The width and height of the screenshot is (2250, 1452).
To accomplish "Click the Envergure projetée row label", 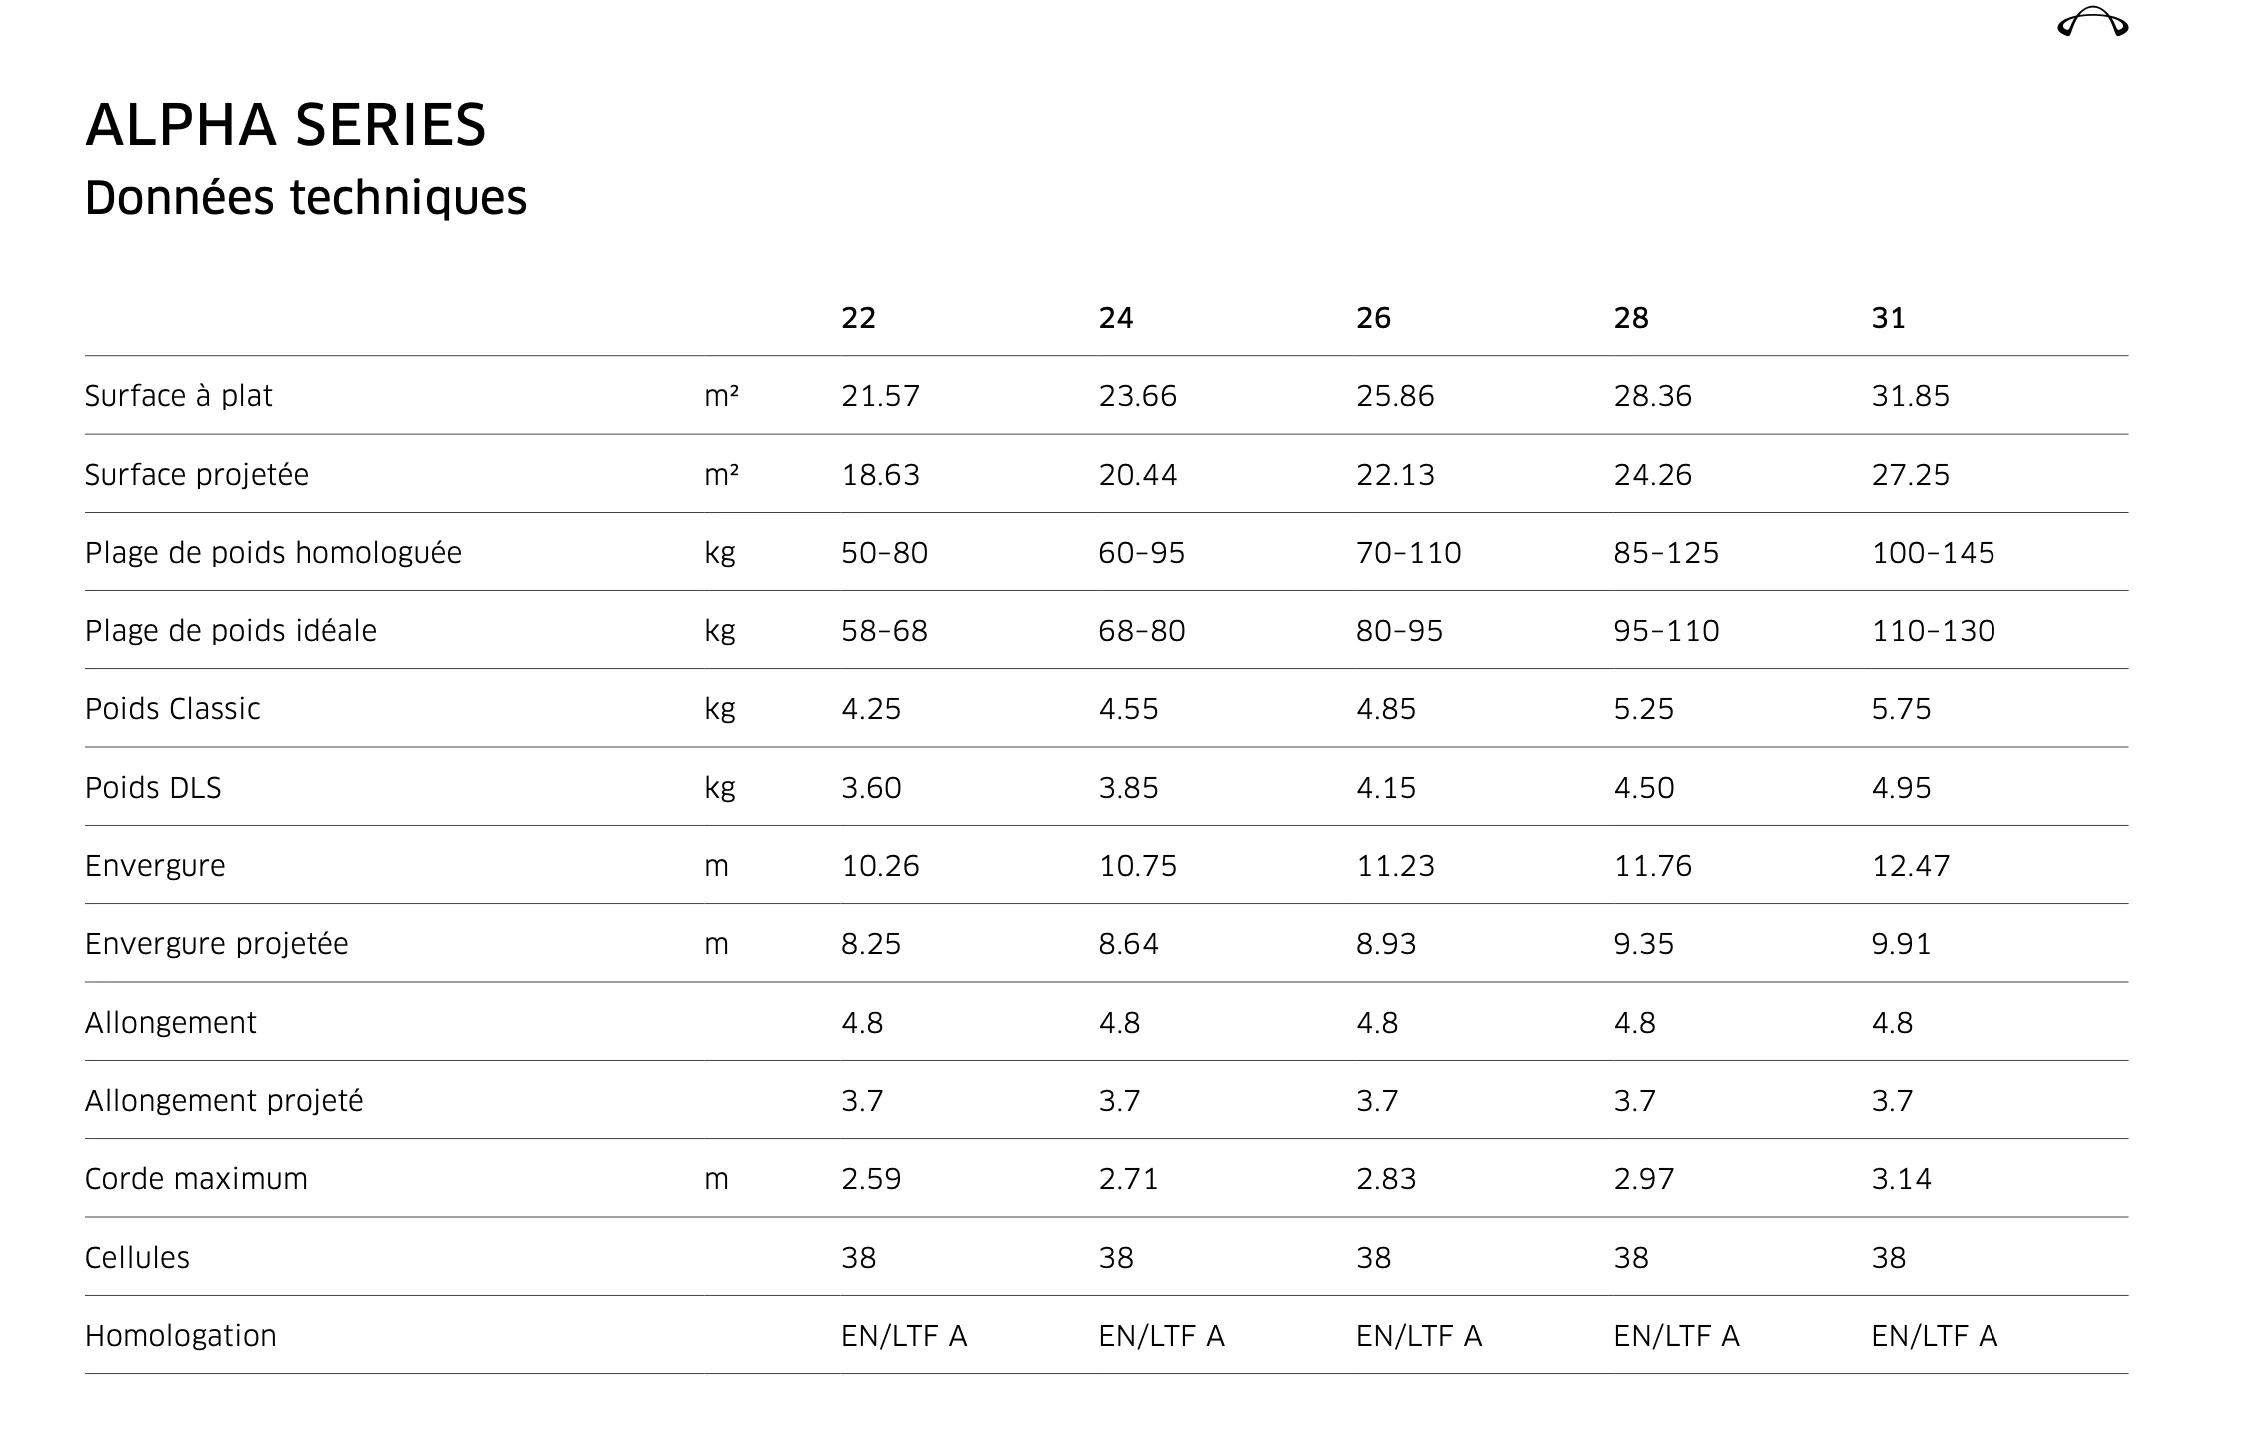I will (216, 944).
